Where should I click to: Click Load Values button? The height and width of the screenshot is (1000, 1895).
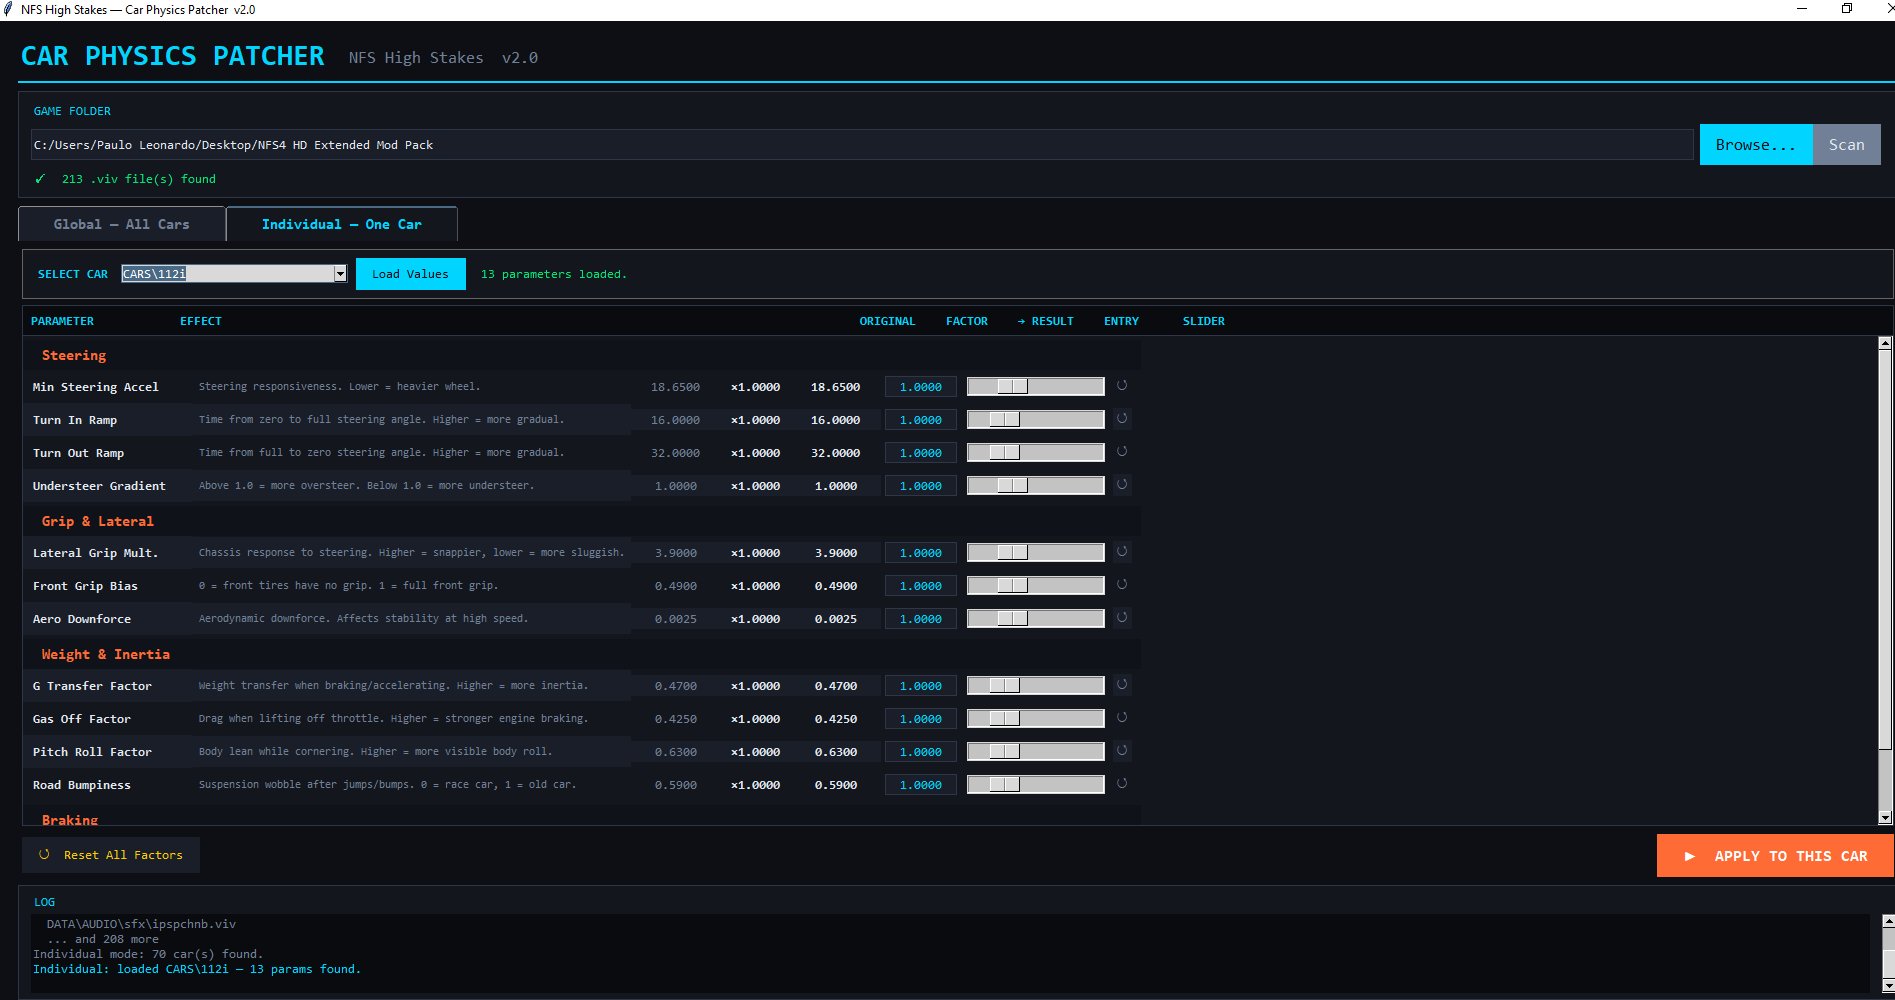tap(411, 274)
